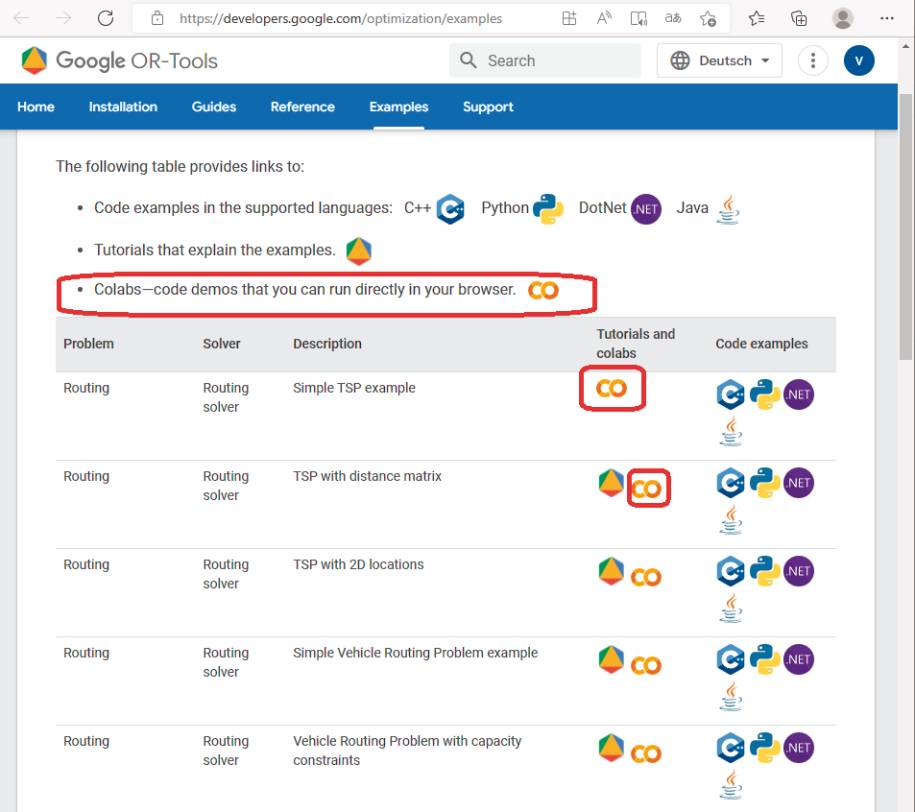Open C++ code for Simple Vehicle Routing Problem
The height and width of the screenshot is (812, 915).
pos(730,659)
